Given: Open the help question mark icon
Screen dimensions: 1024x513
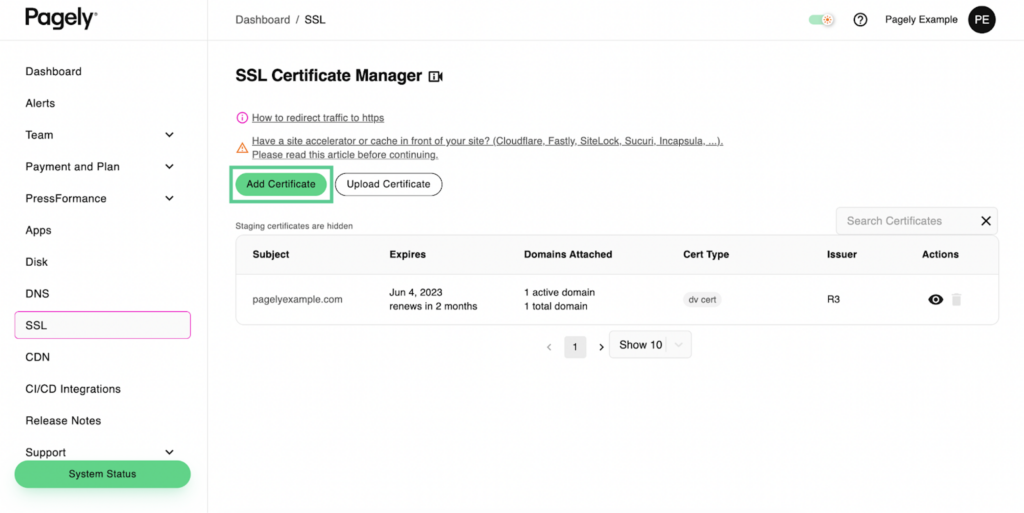Looking at the screenshot, I should (860, 20).
